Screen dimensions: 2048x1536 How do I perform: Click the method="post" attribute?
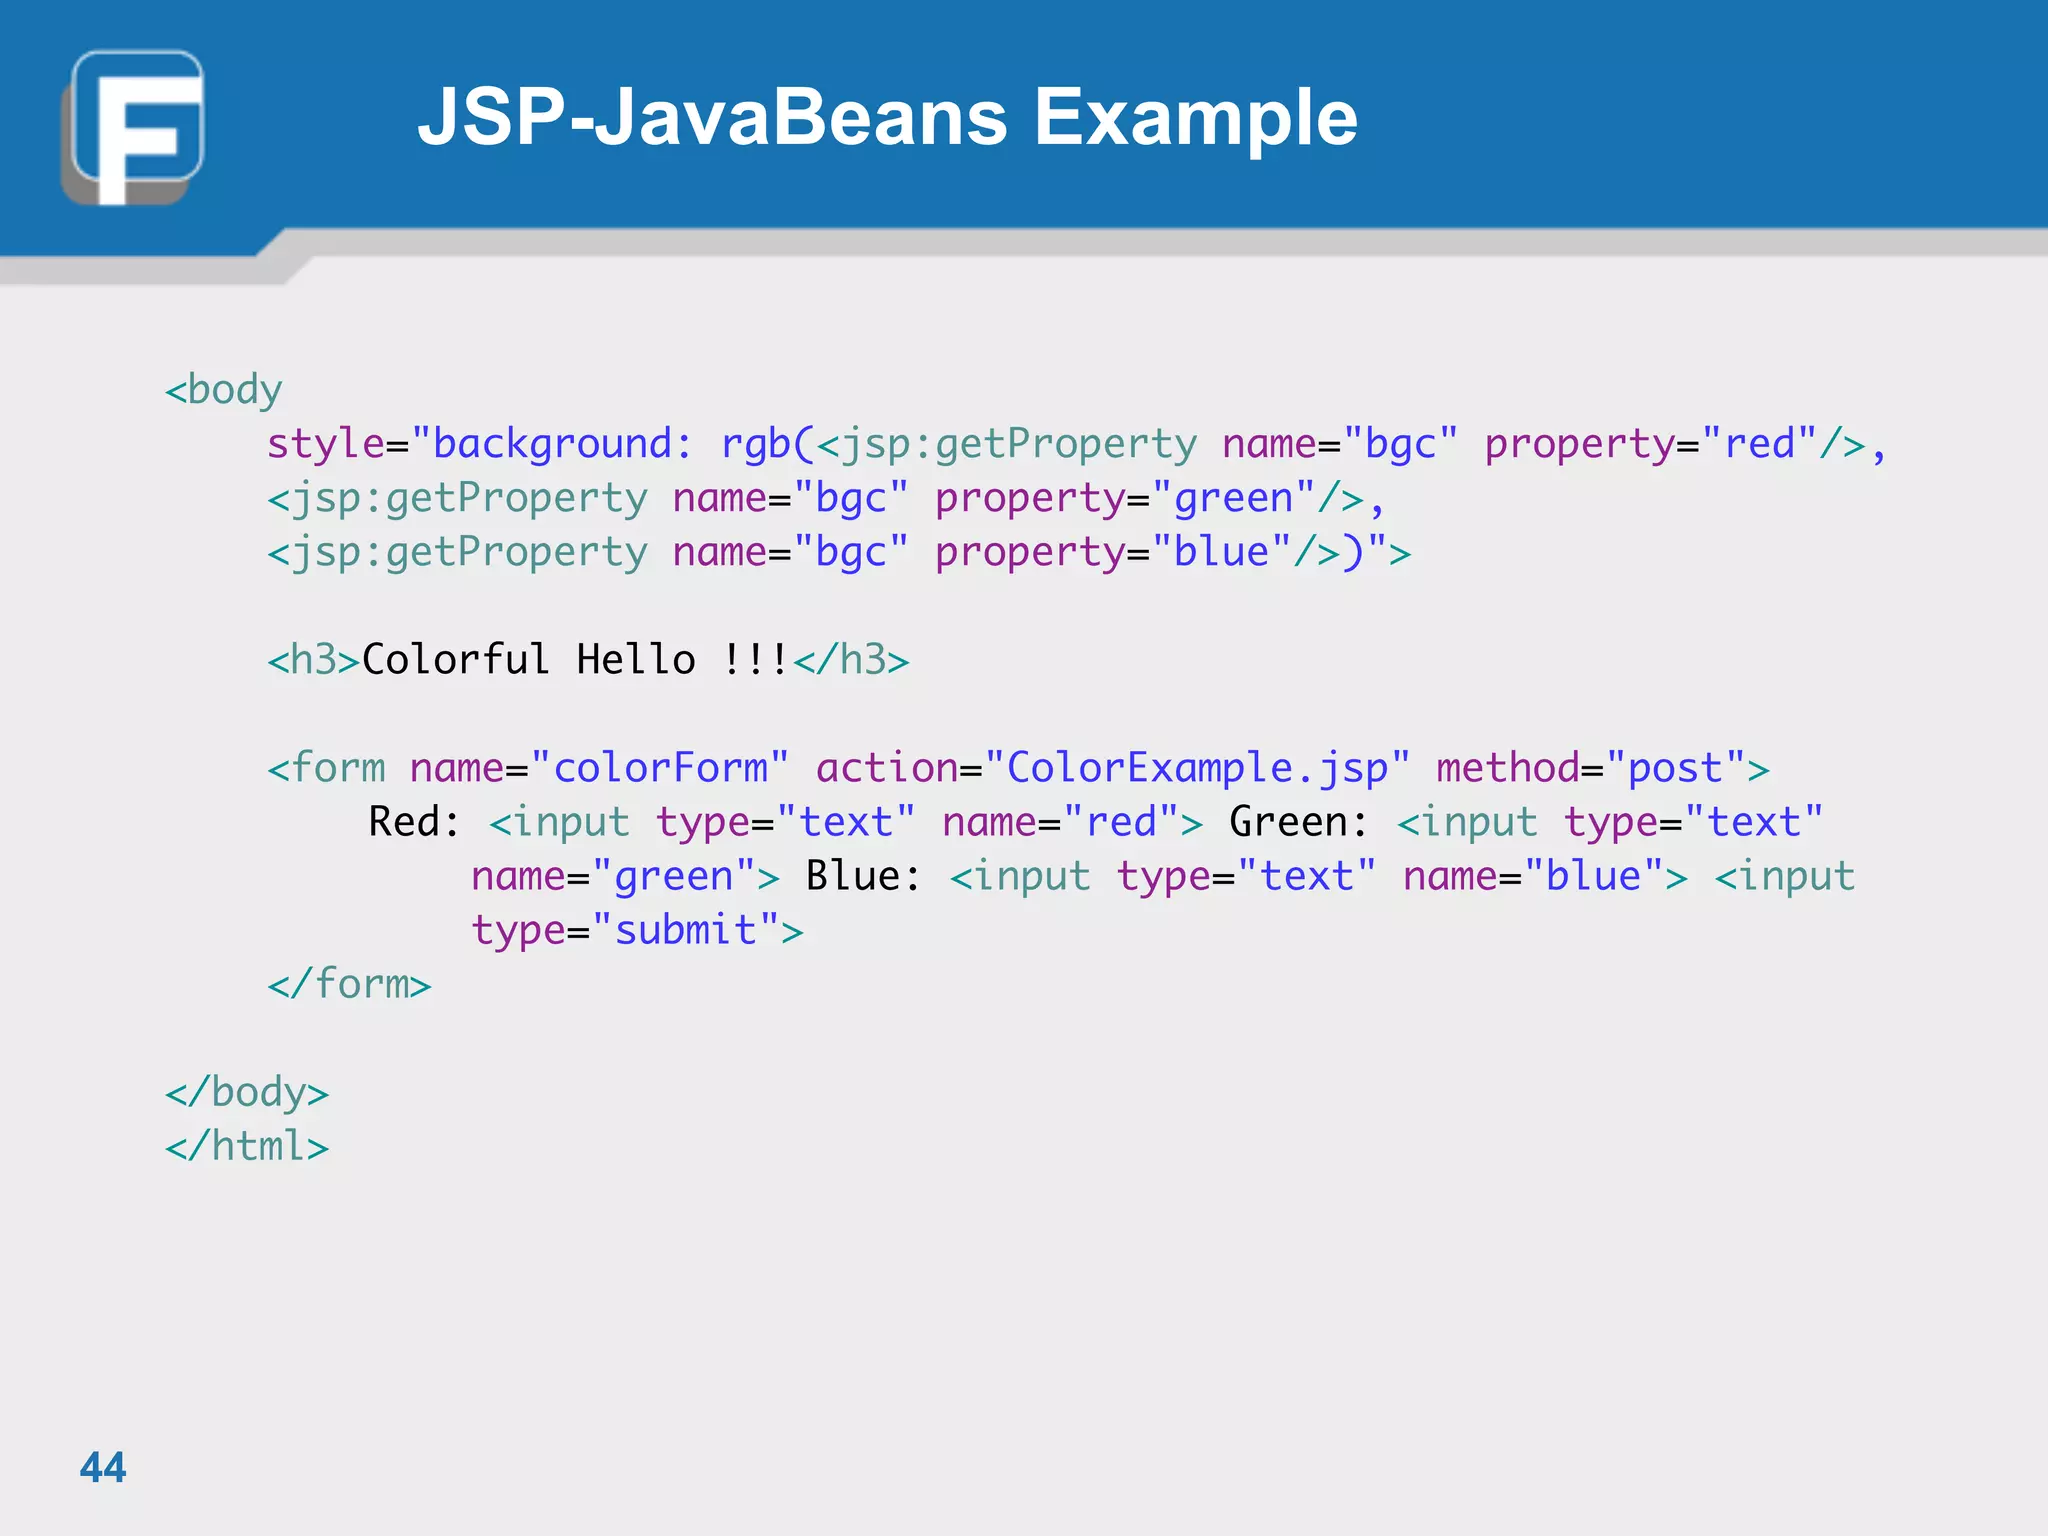coord(1590,767)
